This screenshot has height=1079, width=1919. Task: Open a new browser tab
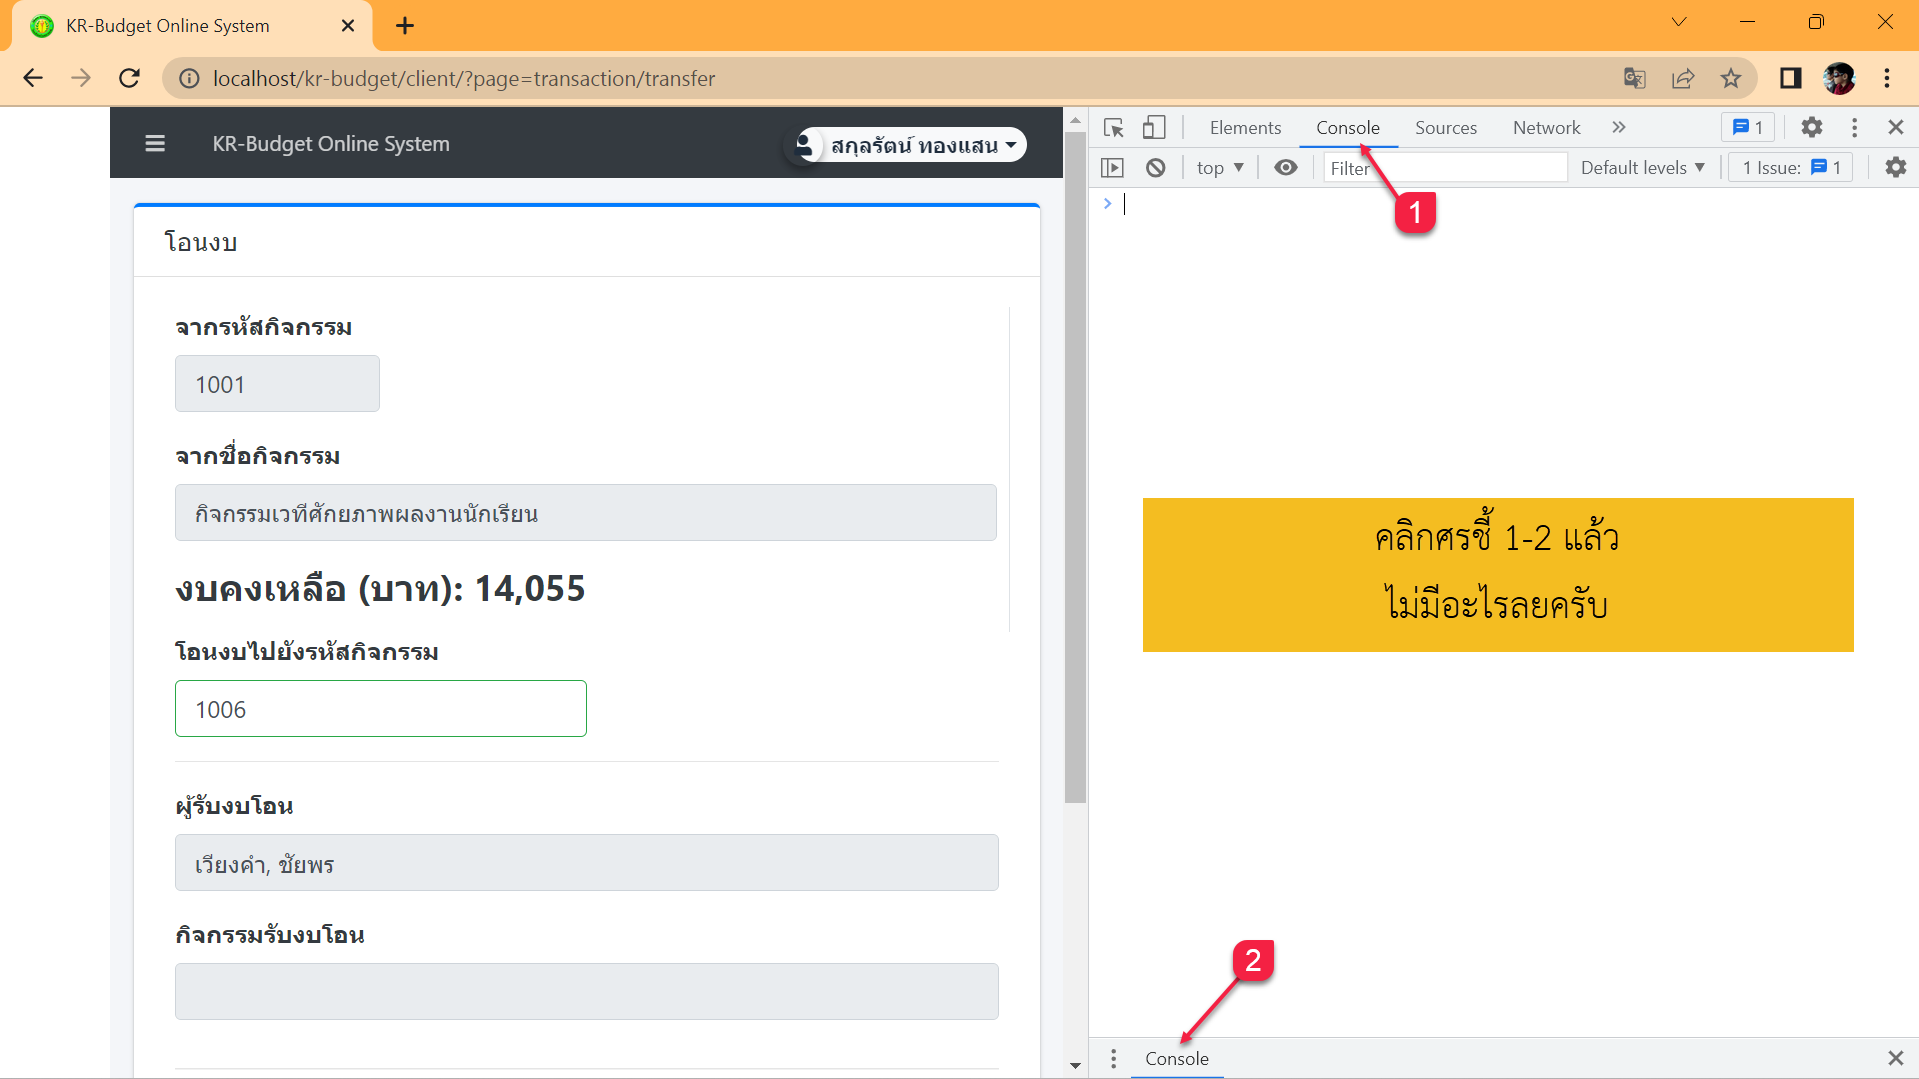405,26
